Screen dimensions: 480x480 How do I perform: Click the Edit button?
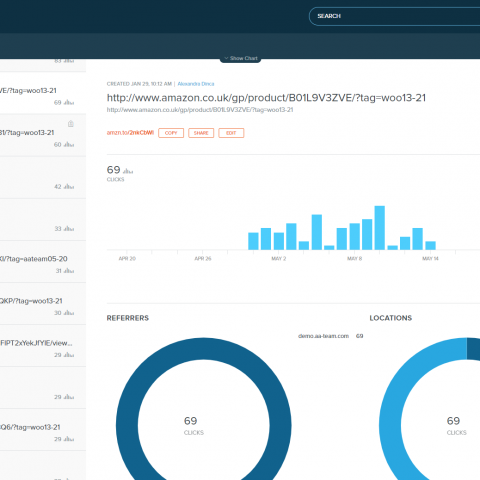point(231,133)
